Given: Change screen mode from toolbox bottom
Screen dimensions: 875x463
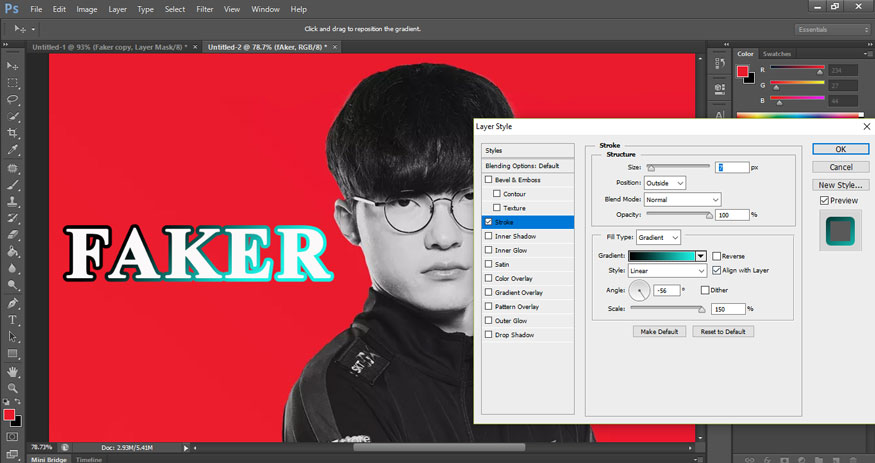Looking at the screenshot, I should (x=12, y=454).
